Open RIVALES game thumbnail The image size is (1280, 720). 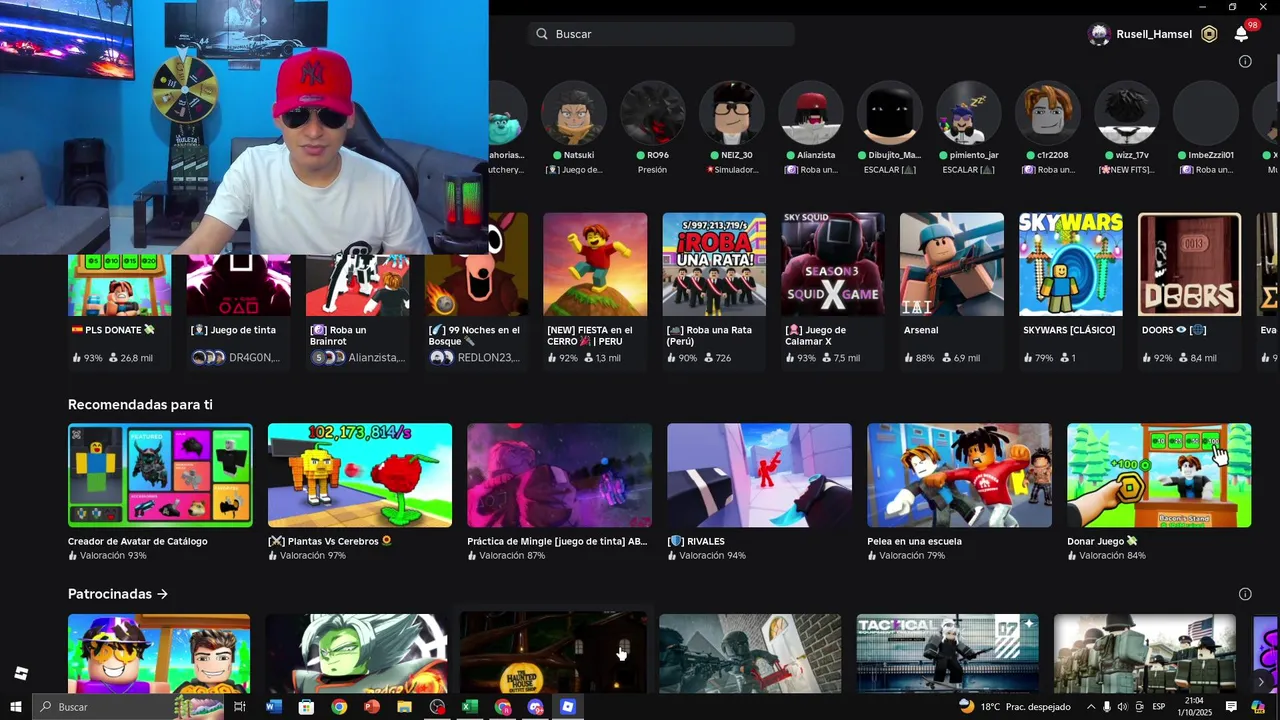pyautogui.click(x=760, y=475)
